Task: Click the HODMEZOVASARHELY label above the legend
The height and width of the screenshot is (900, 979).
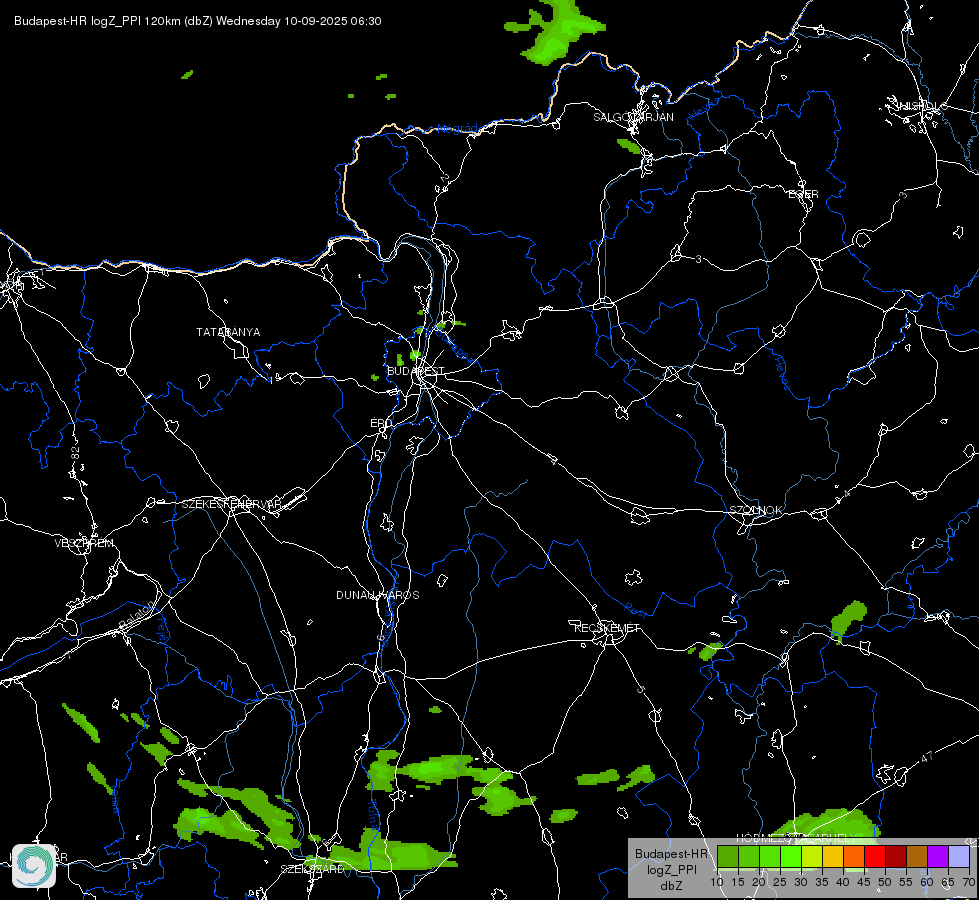Action: pos(797,838)
